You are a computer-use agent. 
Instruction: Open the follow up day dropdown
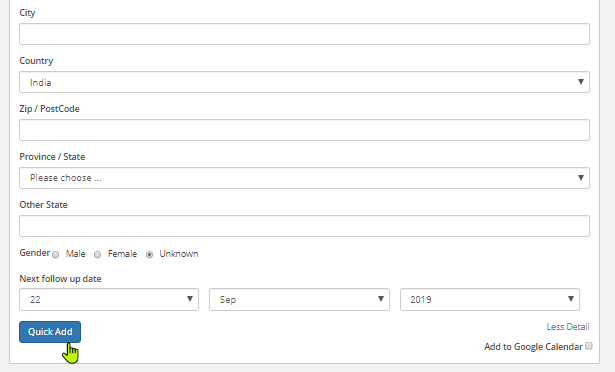click(x=109, y=299)
